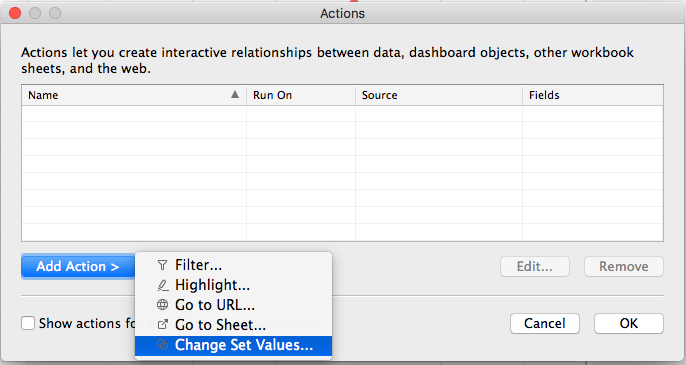
Task: Click the Name column sort arrow
Action: (235, 95)
